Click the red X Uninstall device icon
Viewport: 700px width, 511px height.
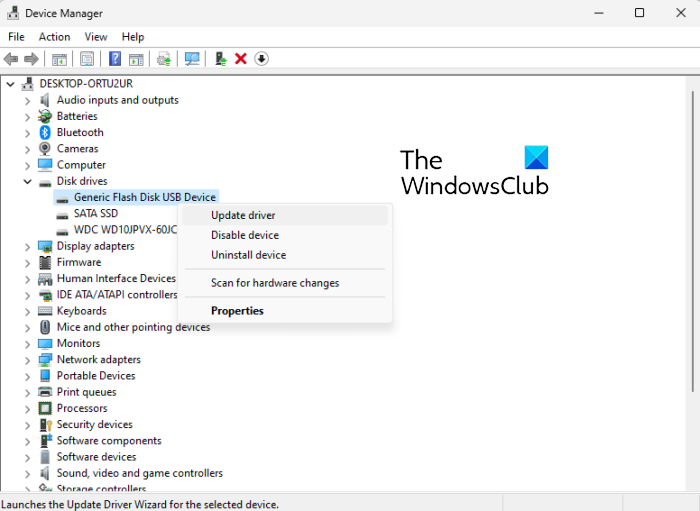point(241,59)
